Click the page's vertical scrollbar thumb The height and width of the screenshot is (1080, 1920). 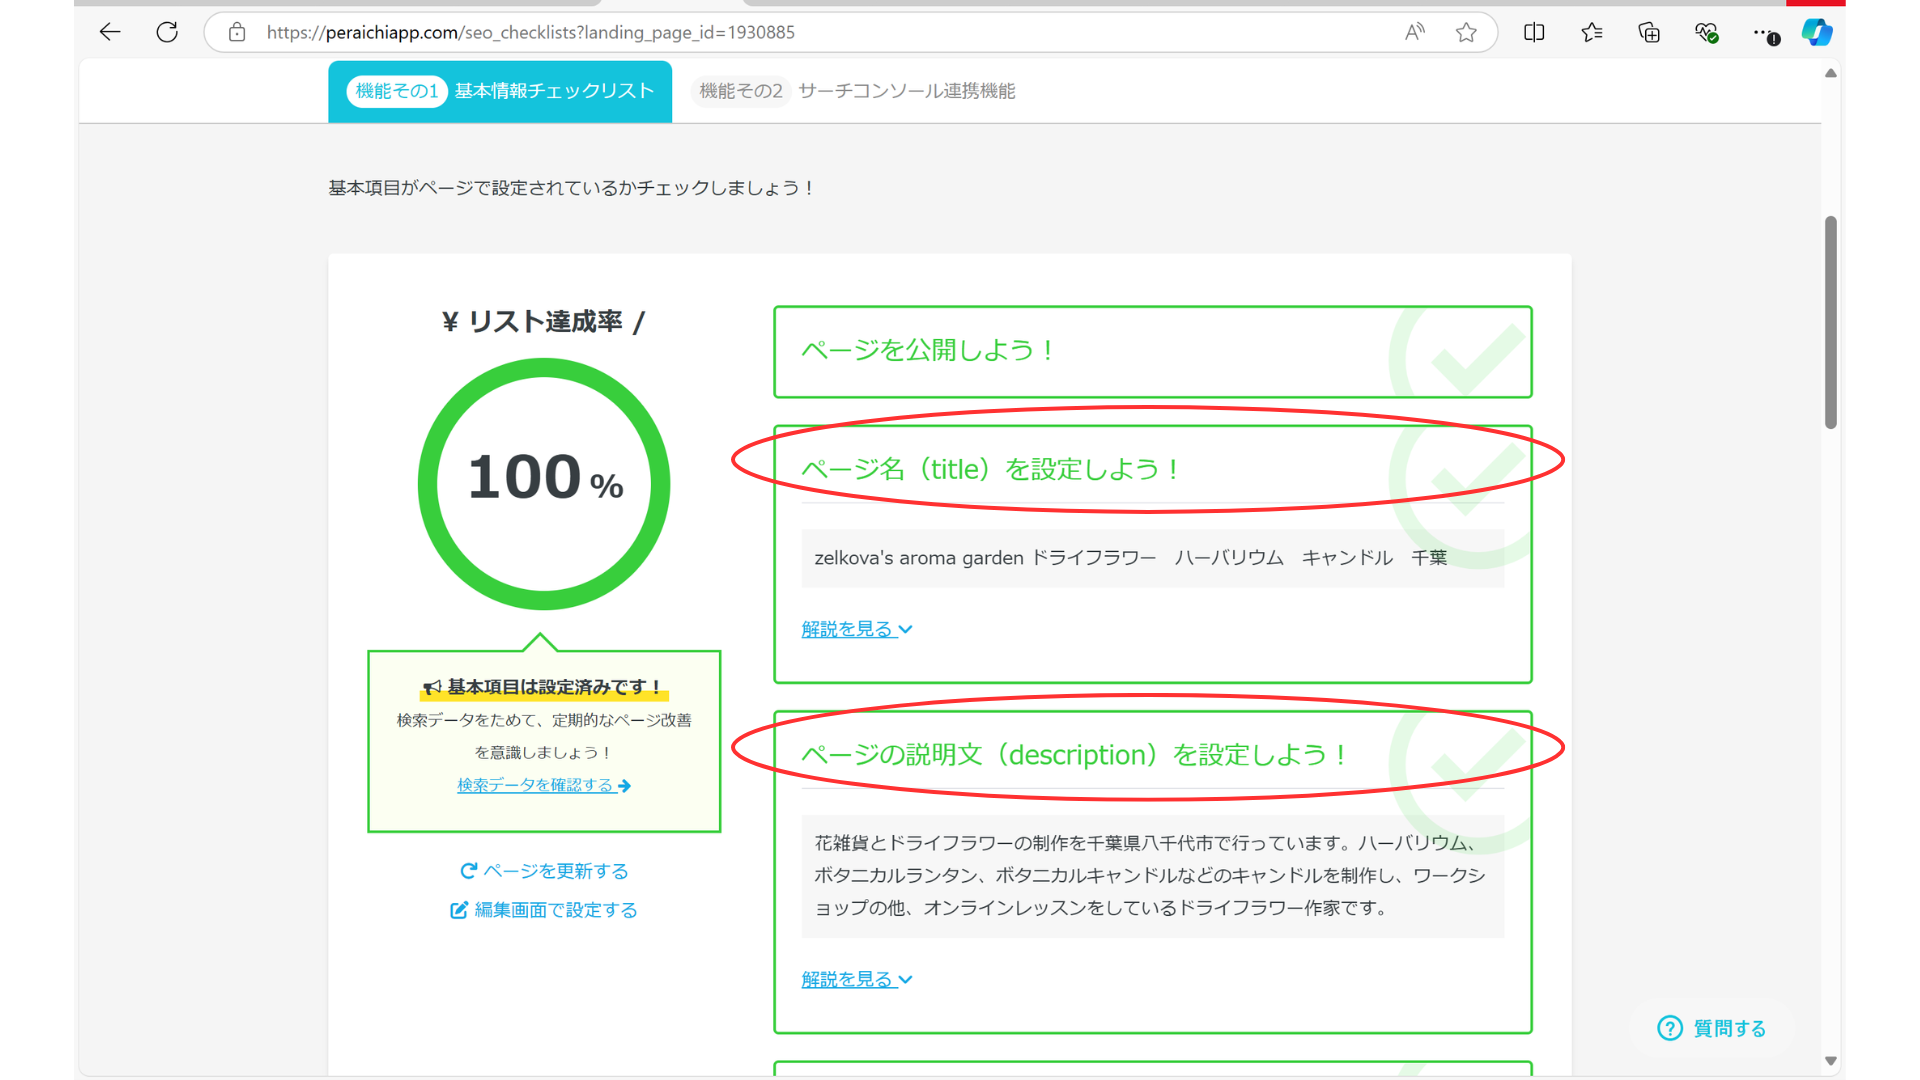[x=1831, y=322]
